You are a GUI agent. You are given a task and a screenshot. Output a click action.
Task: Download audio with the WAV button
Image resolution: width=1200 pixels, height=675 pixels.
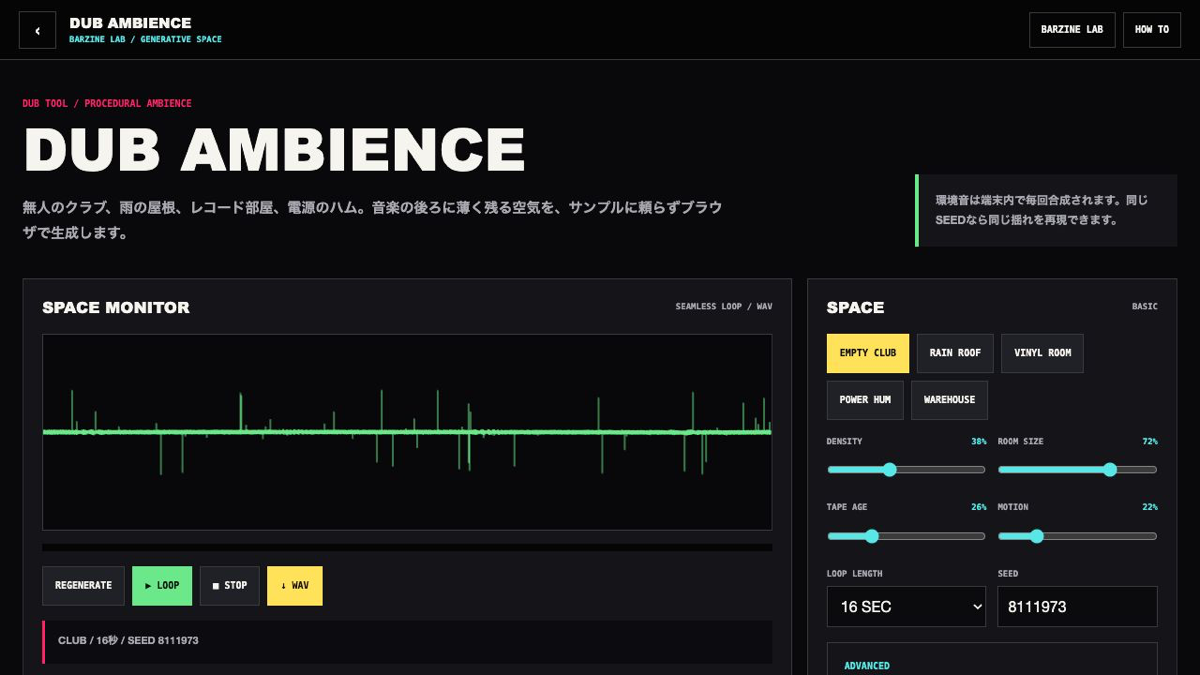[295, 586]
